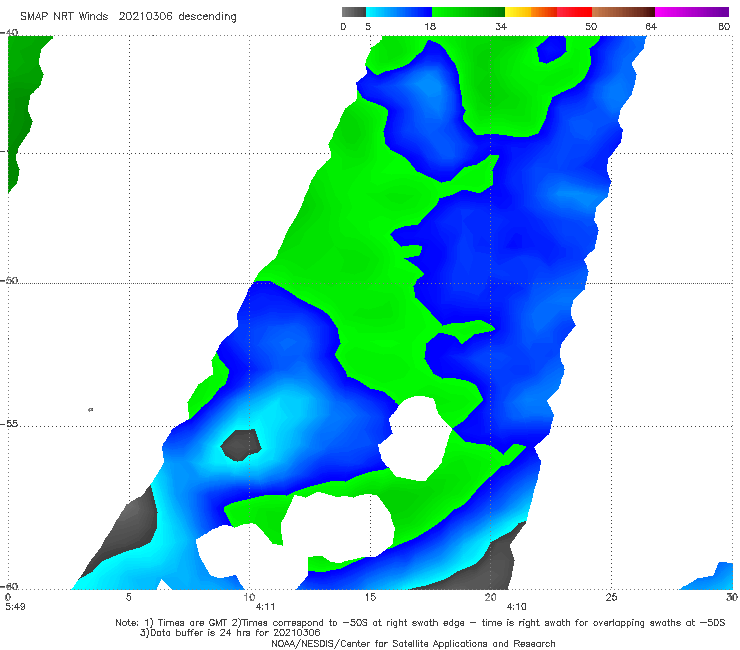Select the gray 0–5 segment of the color bar

pos(353,12)
